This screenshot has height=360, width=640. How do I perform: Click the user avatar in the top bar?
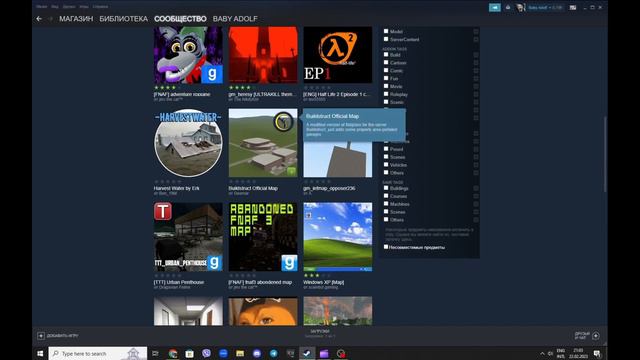click(520, 7)
